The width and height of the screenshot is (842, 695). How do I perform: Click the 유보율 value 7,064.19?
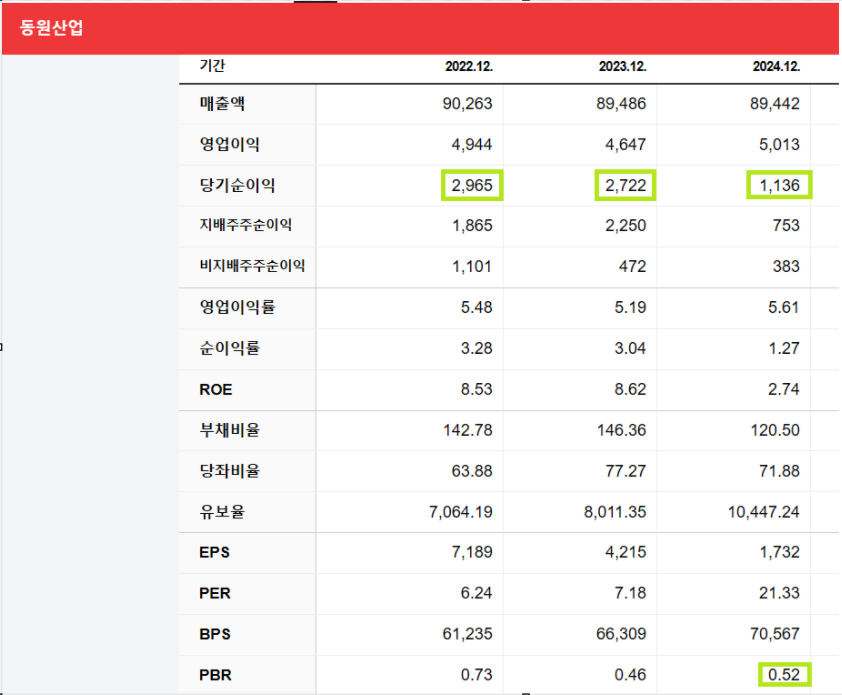point(461,511)
